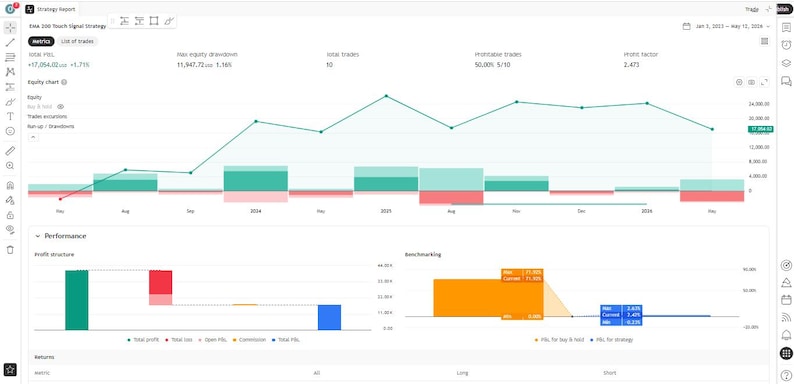Toggle the Buy & hold visibility eye
This screenshot has height=384, width=794.
coord(61,107)
